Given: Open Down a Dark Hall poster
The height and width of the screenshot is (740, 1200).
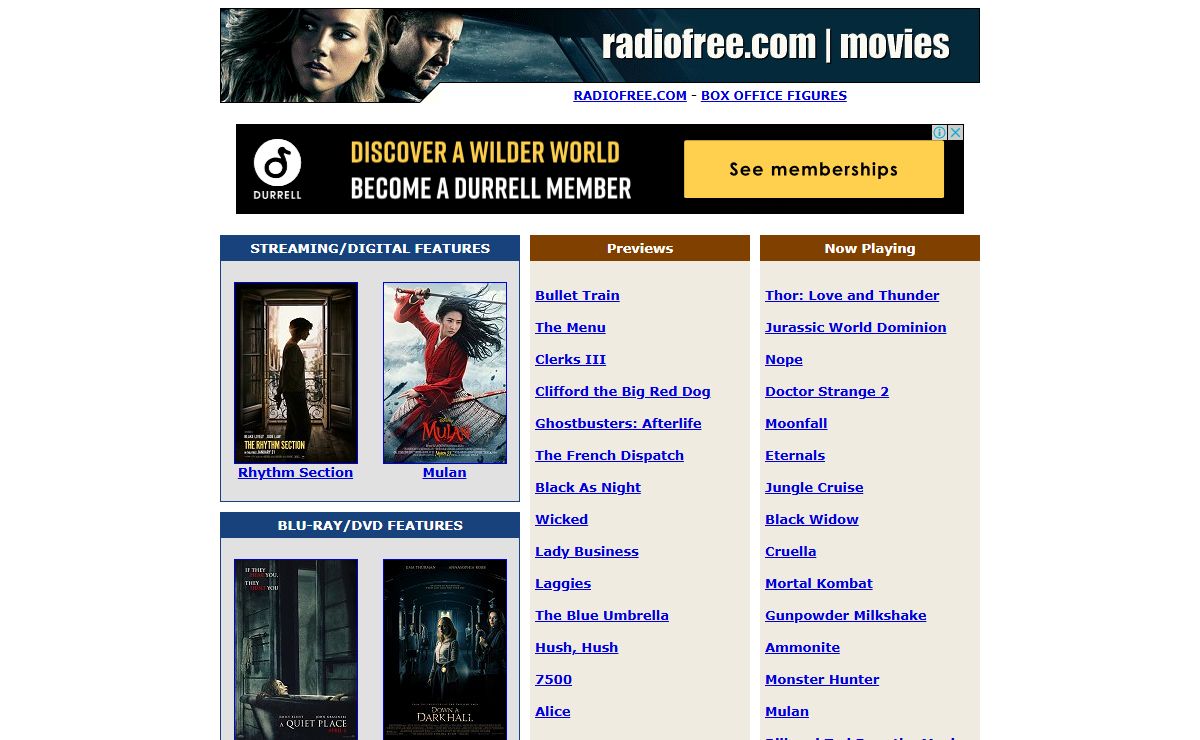Looking at the screenshot, I should point(445,649).
